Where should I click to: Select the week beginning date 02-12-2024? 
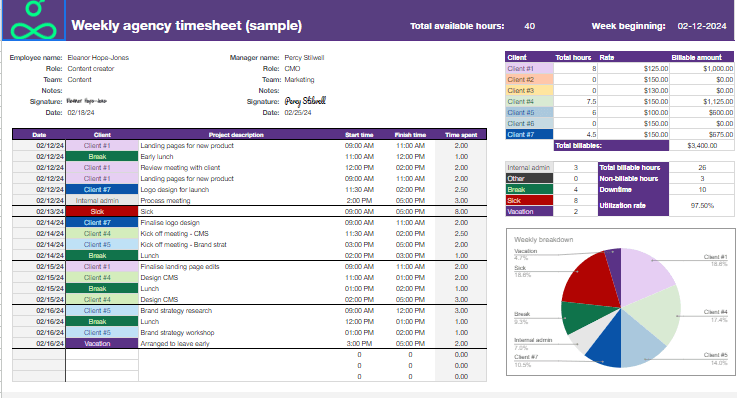click(x=702, y=26)
